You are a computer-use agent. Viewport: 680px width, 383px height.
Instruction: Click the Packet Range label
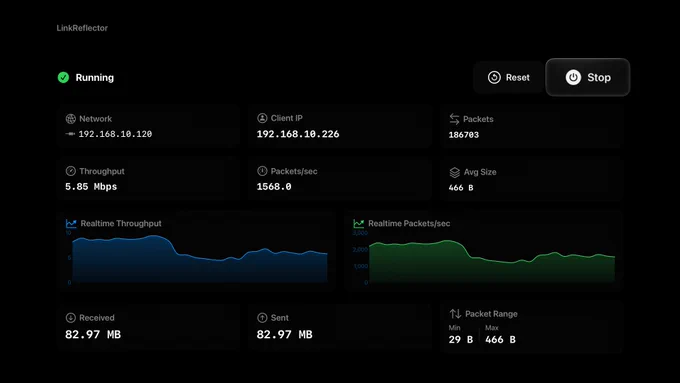click(491, 314)
